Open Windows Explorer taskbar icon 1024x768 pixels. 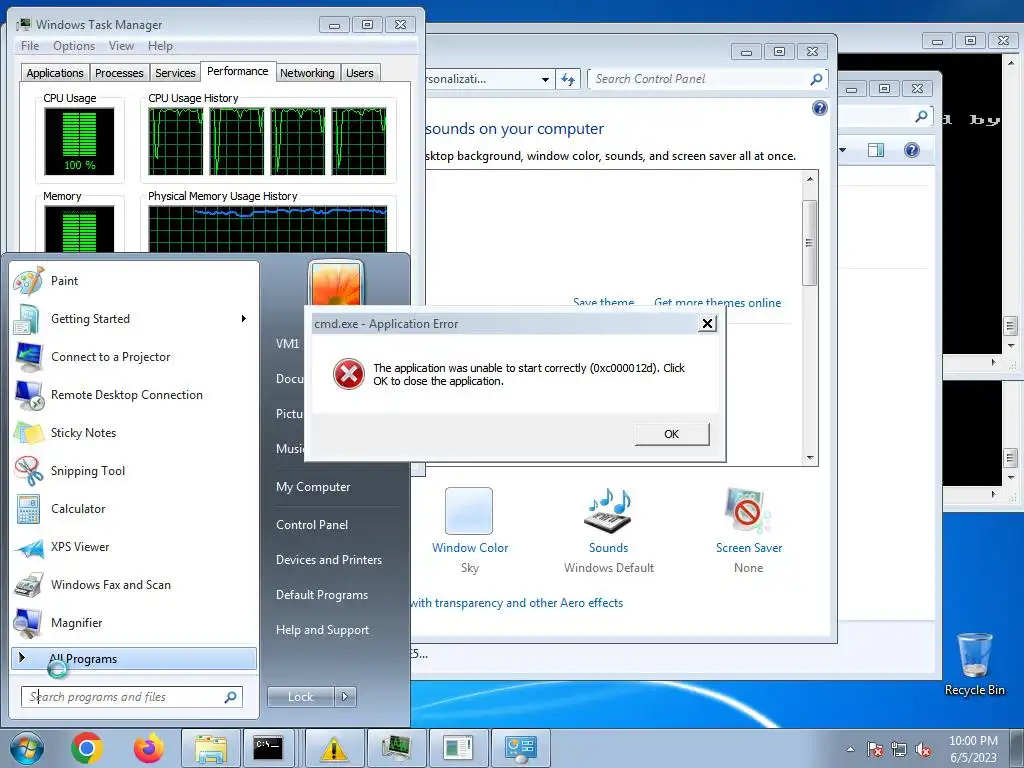[x=210, y=748]
